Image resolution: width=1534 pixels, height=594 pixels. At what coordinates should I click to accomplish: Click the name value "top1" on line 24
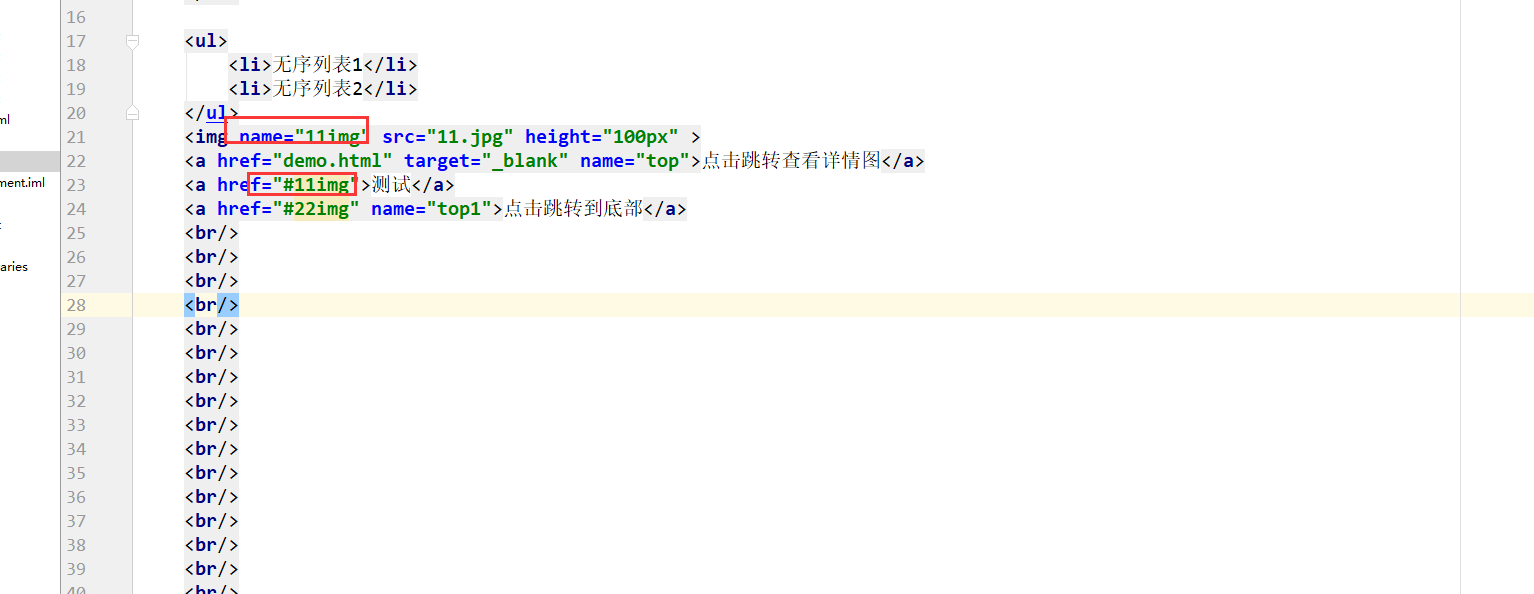click(x=458, y=209)
